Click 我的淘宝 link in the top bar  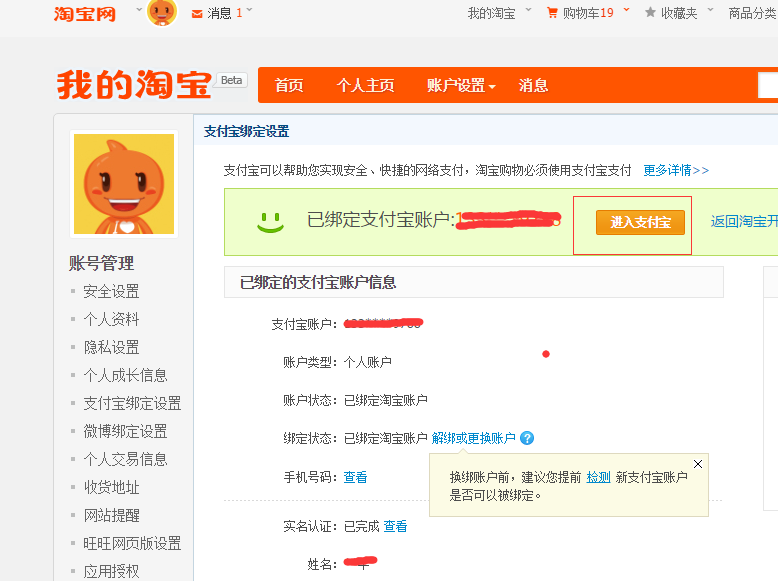click(x=491, y=13)
